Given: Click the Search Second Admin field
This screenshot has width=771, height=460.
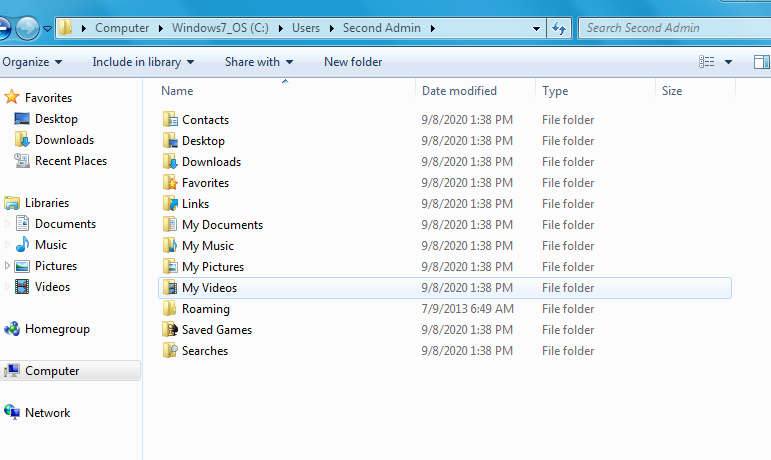Looking at the screenshot, I should (675, 28).
